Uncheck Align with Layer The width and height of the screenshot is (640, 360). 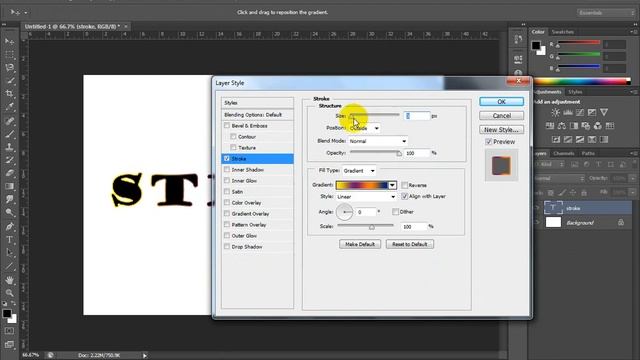[x=404, y=196]
